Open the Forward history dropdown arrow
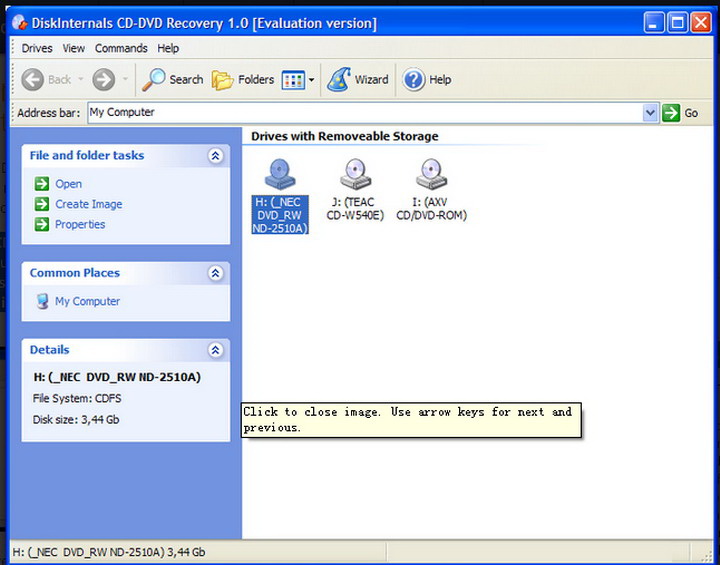Viewport: 720px width, 565px height. (x=125, y=79)
